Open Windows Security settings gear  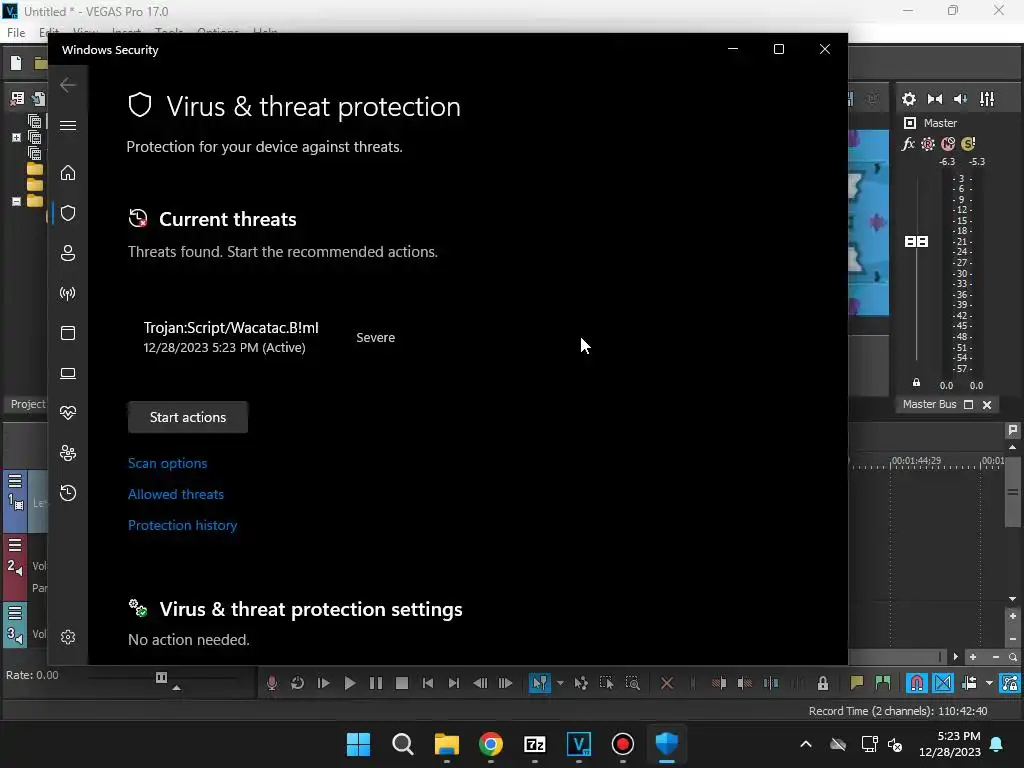point(68,637)
